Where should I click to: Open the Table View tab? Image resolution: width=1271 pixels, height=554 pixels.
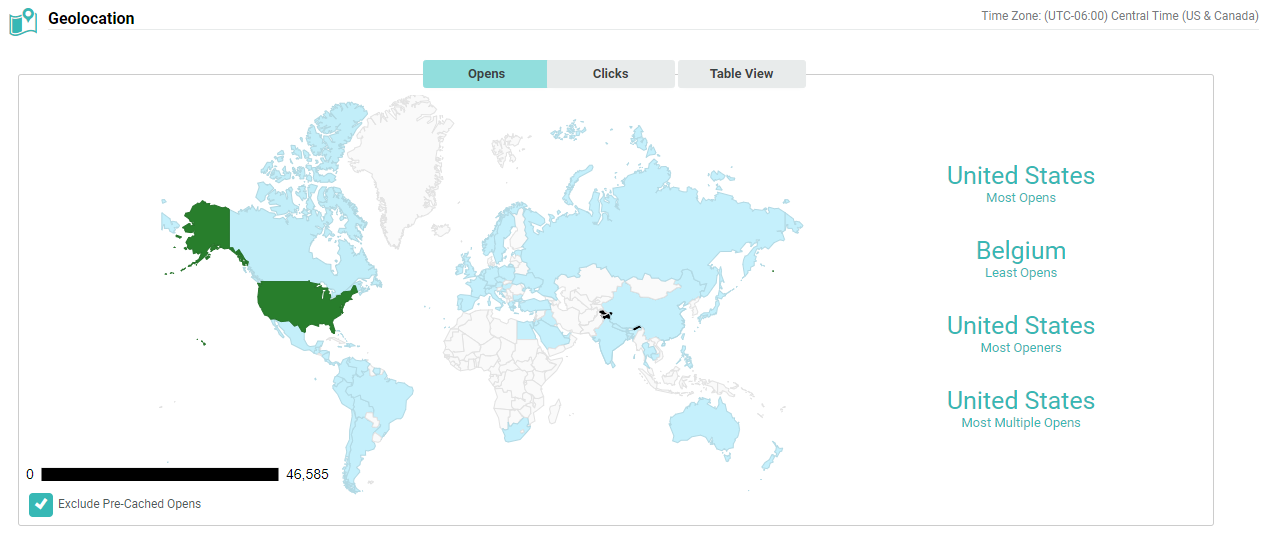click(741, 74)
